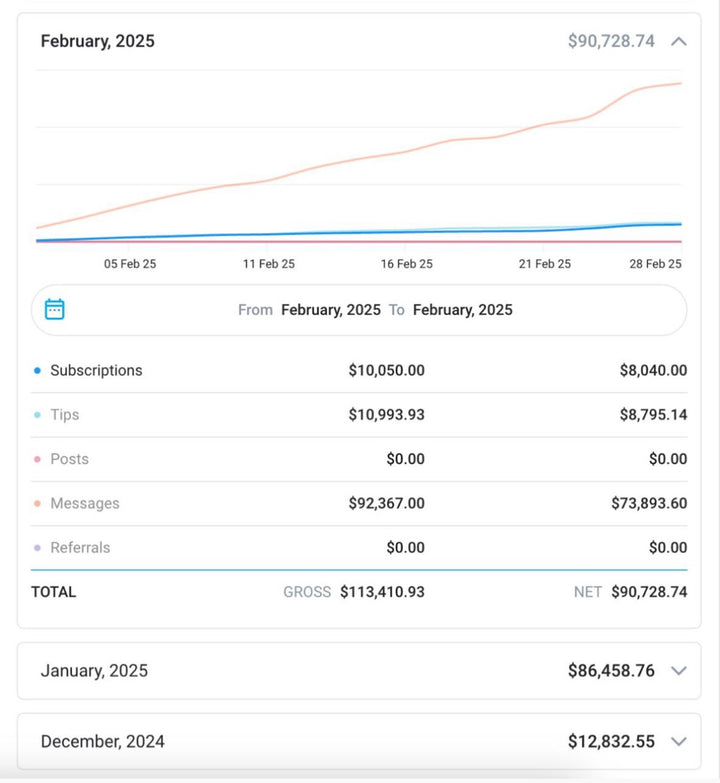720x783 pixels.
Task: Collapse the February, 2025 earnings section
Action: [x=679, y=41]
